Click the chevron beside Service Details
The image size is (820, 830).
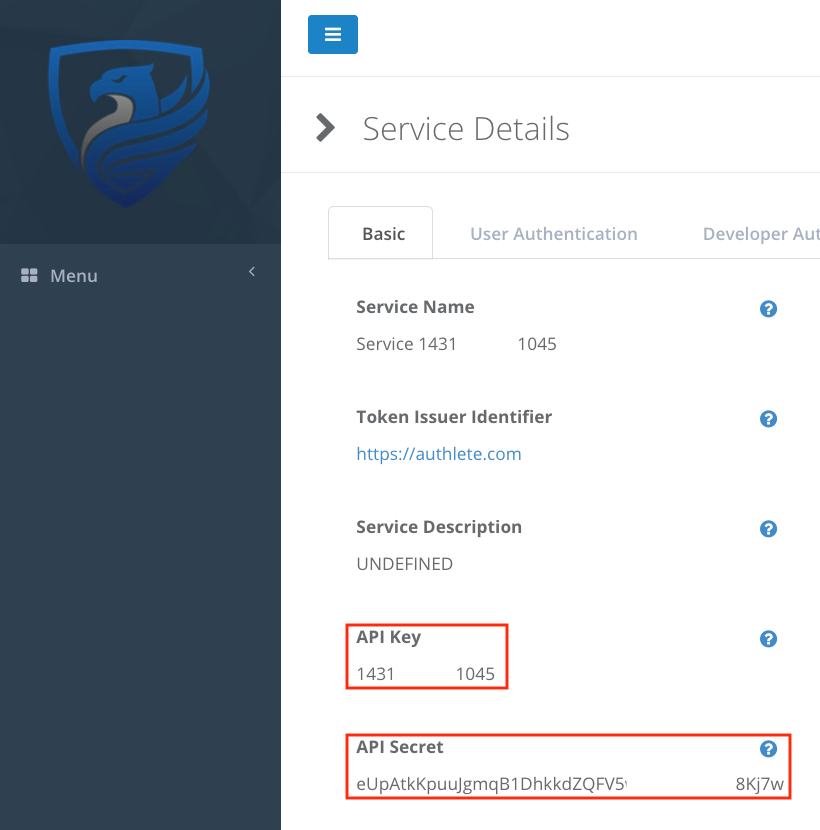(325, 128)
